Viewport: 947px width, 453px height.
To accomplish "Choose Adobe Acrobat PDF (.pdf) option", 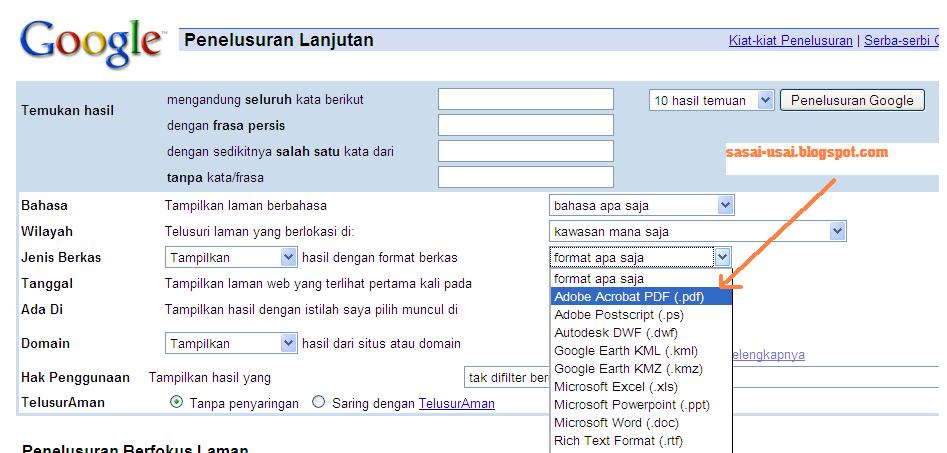I will point(641,297).
